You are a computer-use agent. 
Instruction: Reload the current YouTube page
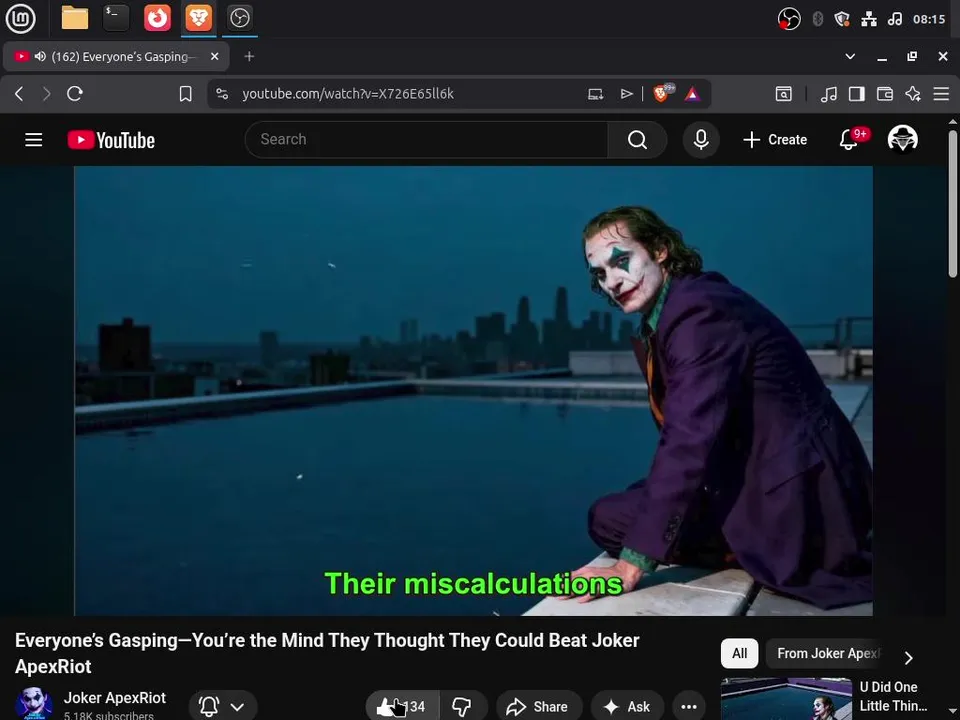75,94
